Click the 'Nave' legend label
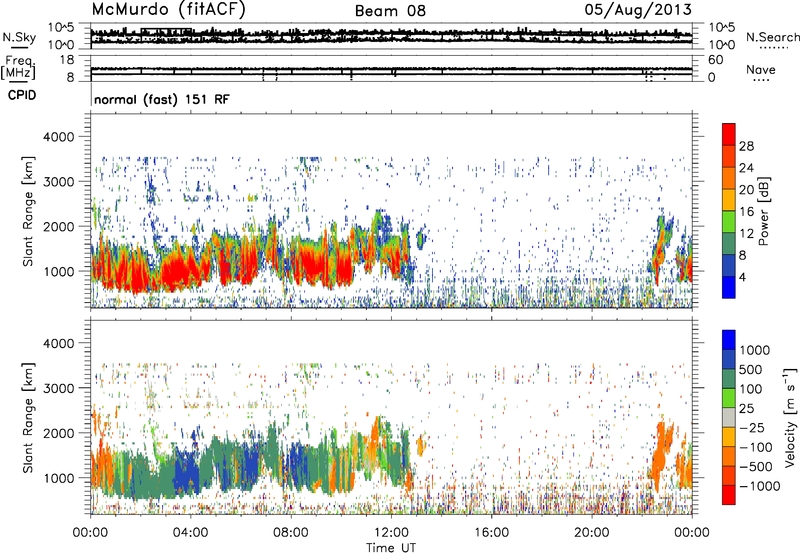The height and width of the screenshot is (554, 800). (x=761, y=69)
